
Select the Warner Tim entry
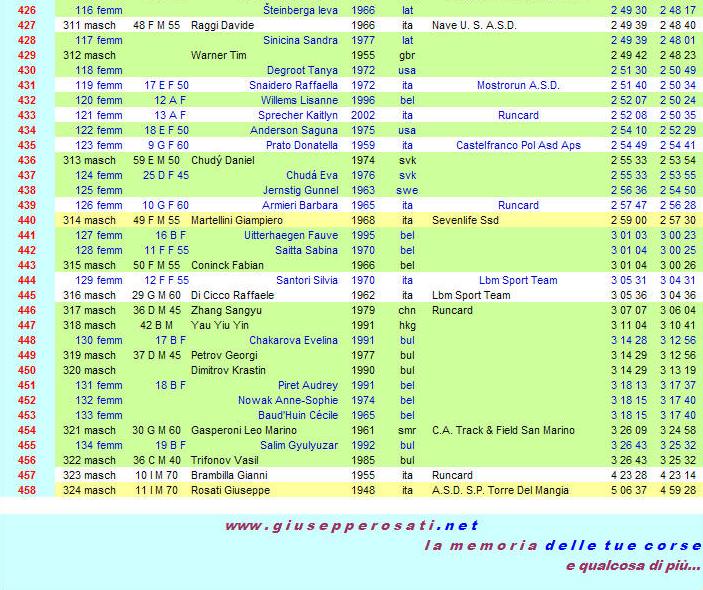point(220,55)
